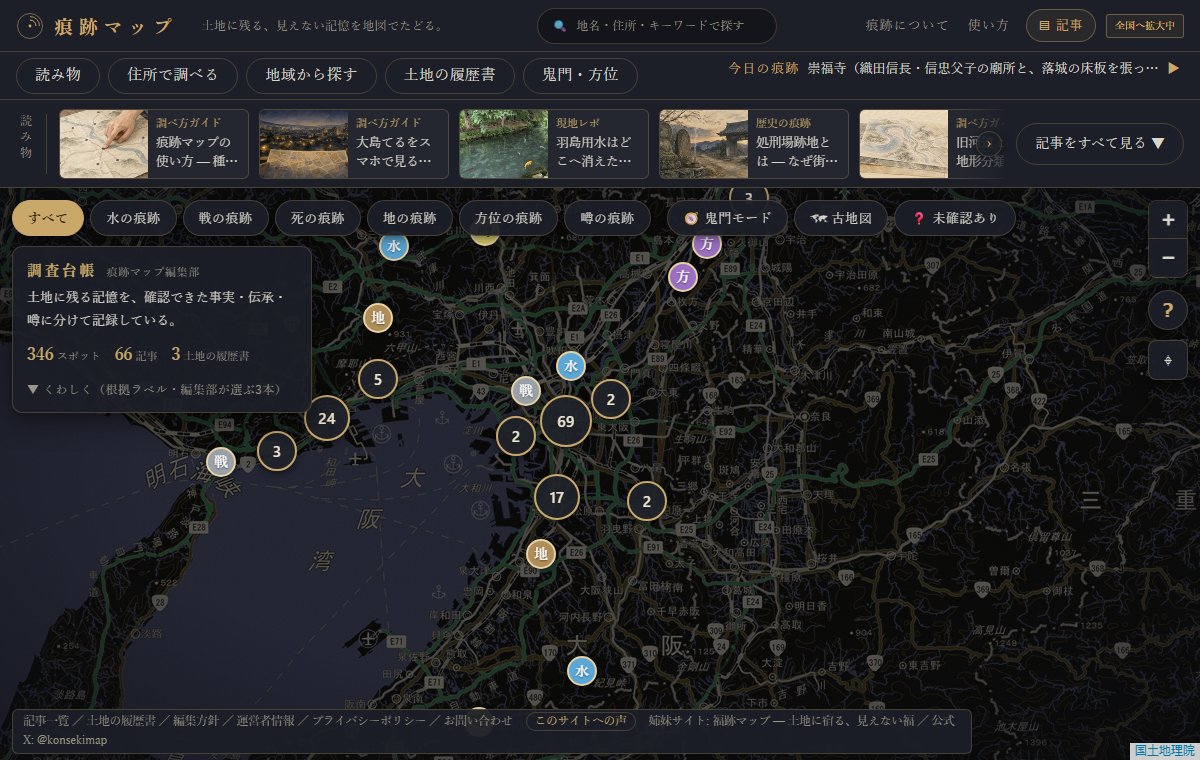Viewport: 1200px width, 760px height.
Task: Toggle the 噂の痕跡 filter
Action: tap(607, 218)
